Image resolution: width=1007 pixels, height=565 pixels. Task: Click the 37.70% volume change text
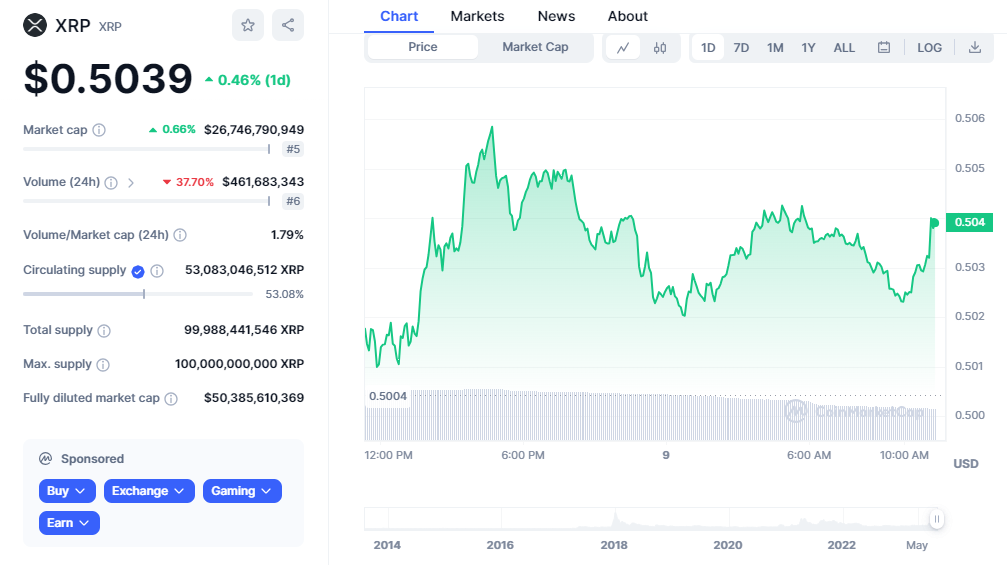tap(195, 182)
